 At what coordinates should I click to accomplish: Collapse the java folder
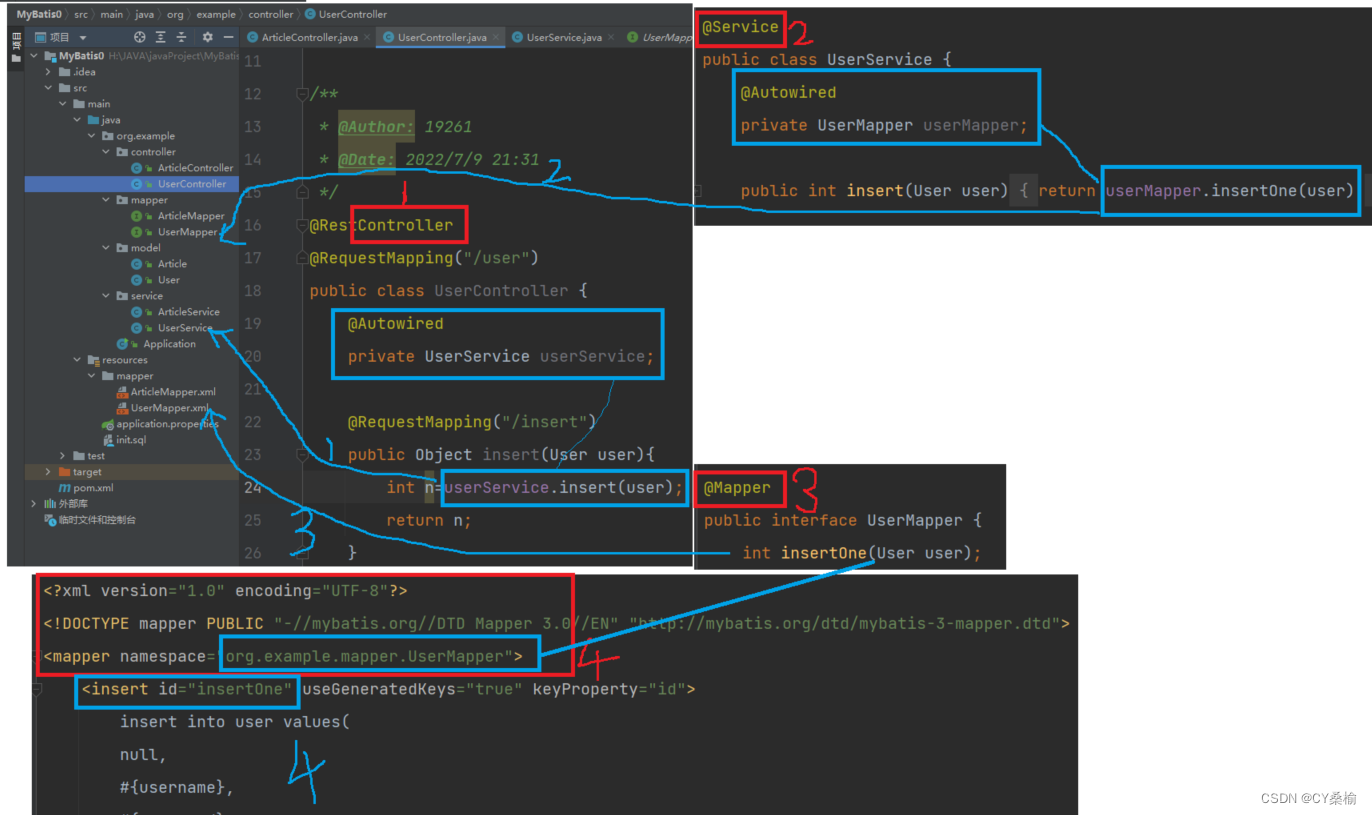pos(76,120)
